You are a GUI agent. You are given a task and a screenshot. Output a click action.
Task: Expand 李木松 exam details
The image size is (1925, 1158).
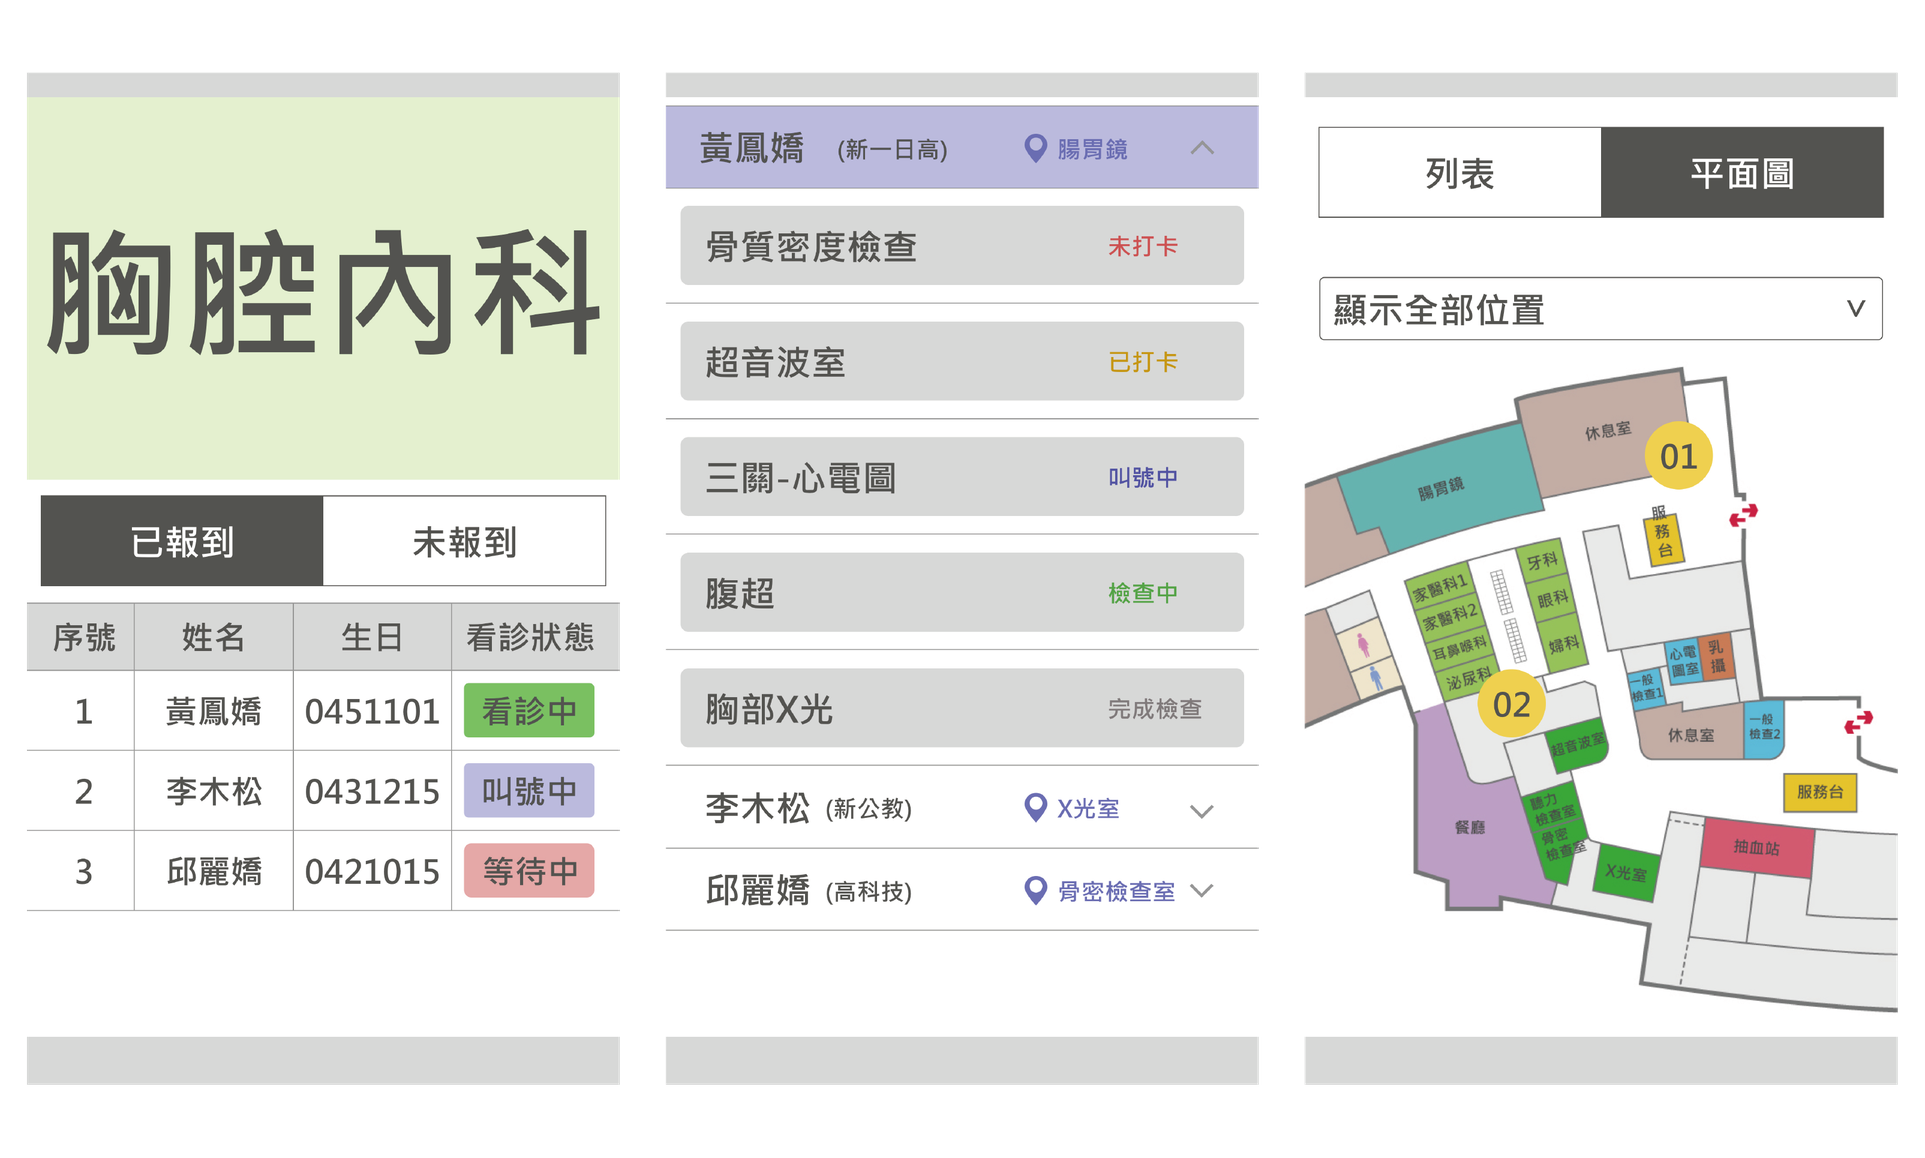tap(1202, 810)
